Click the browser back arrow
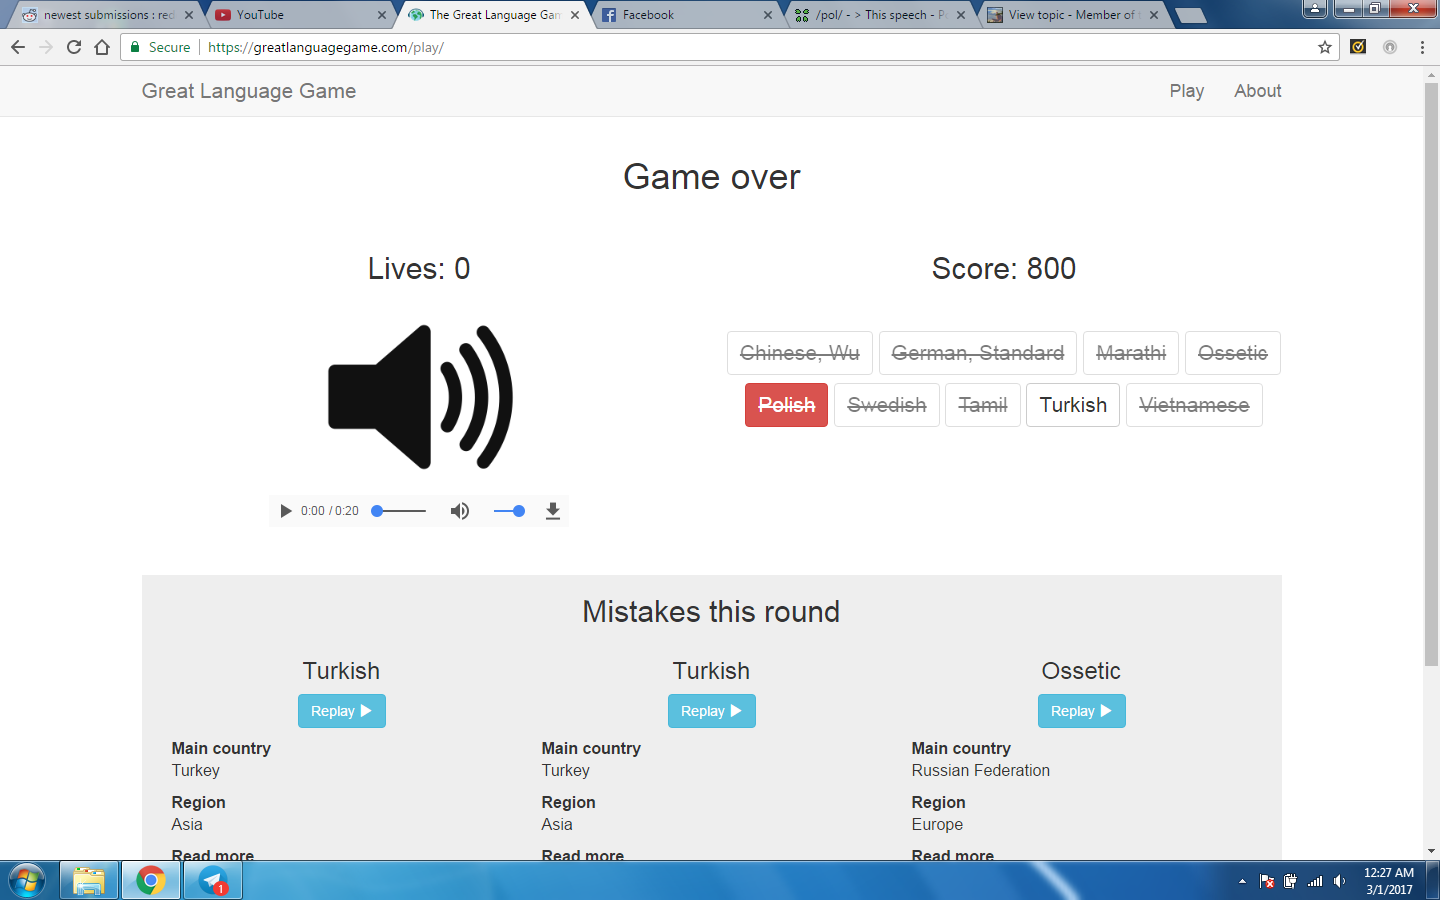This screenshot has height=900, width=1440. tap(18, 47)
